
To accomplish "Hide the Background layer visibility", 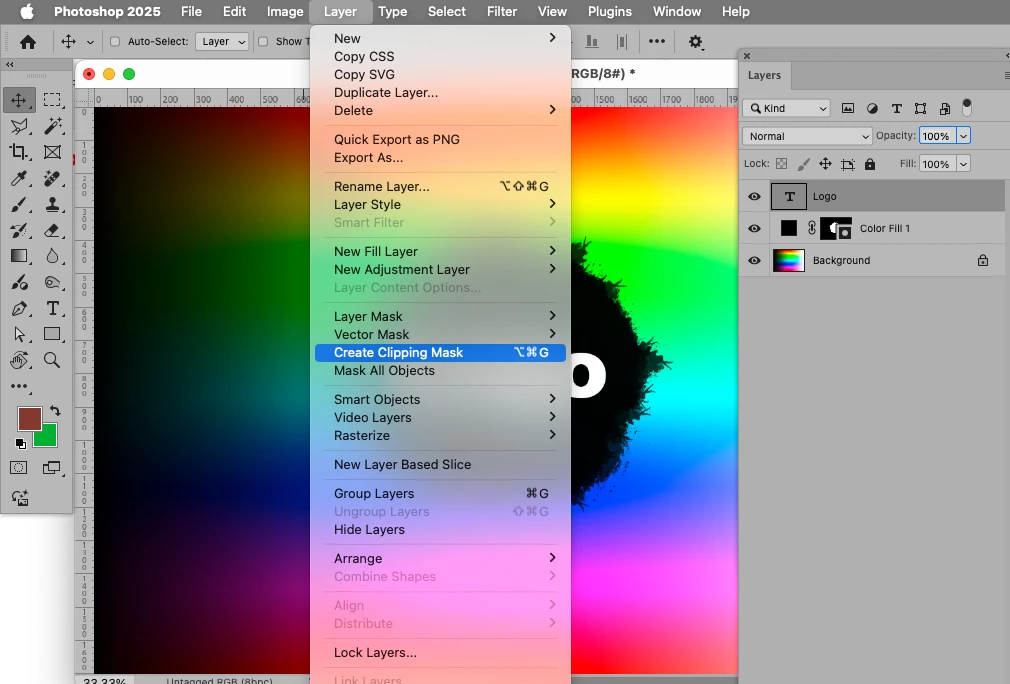I will point(754,260).
